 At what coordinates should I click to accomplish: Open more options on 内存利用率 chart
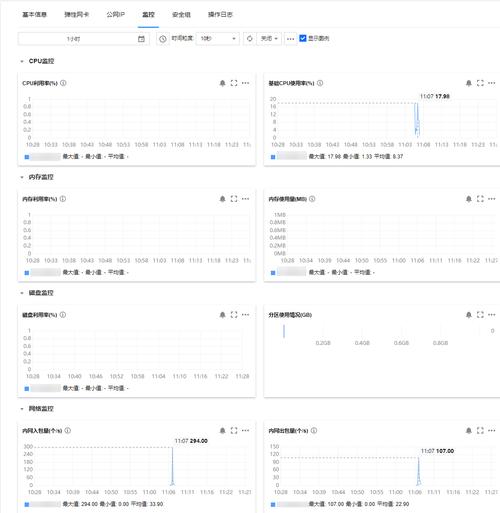245,199
